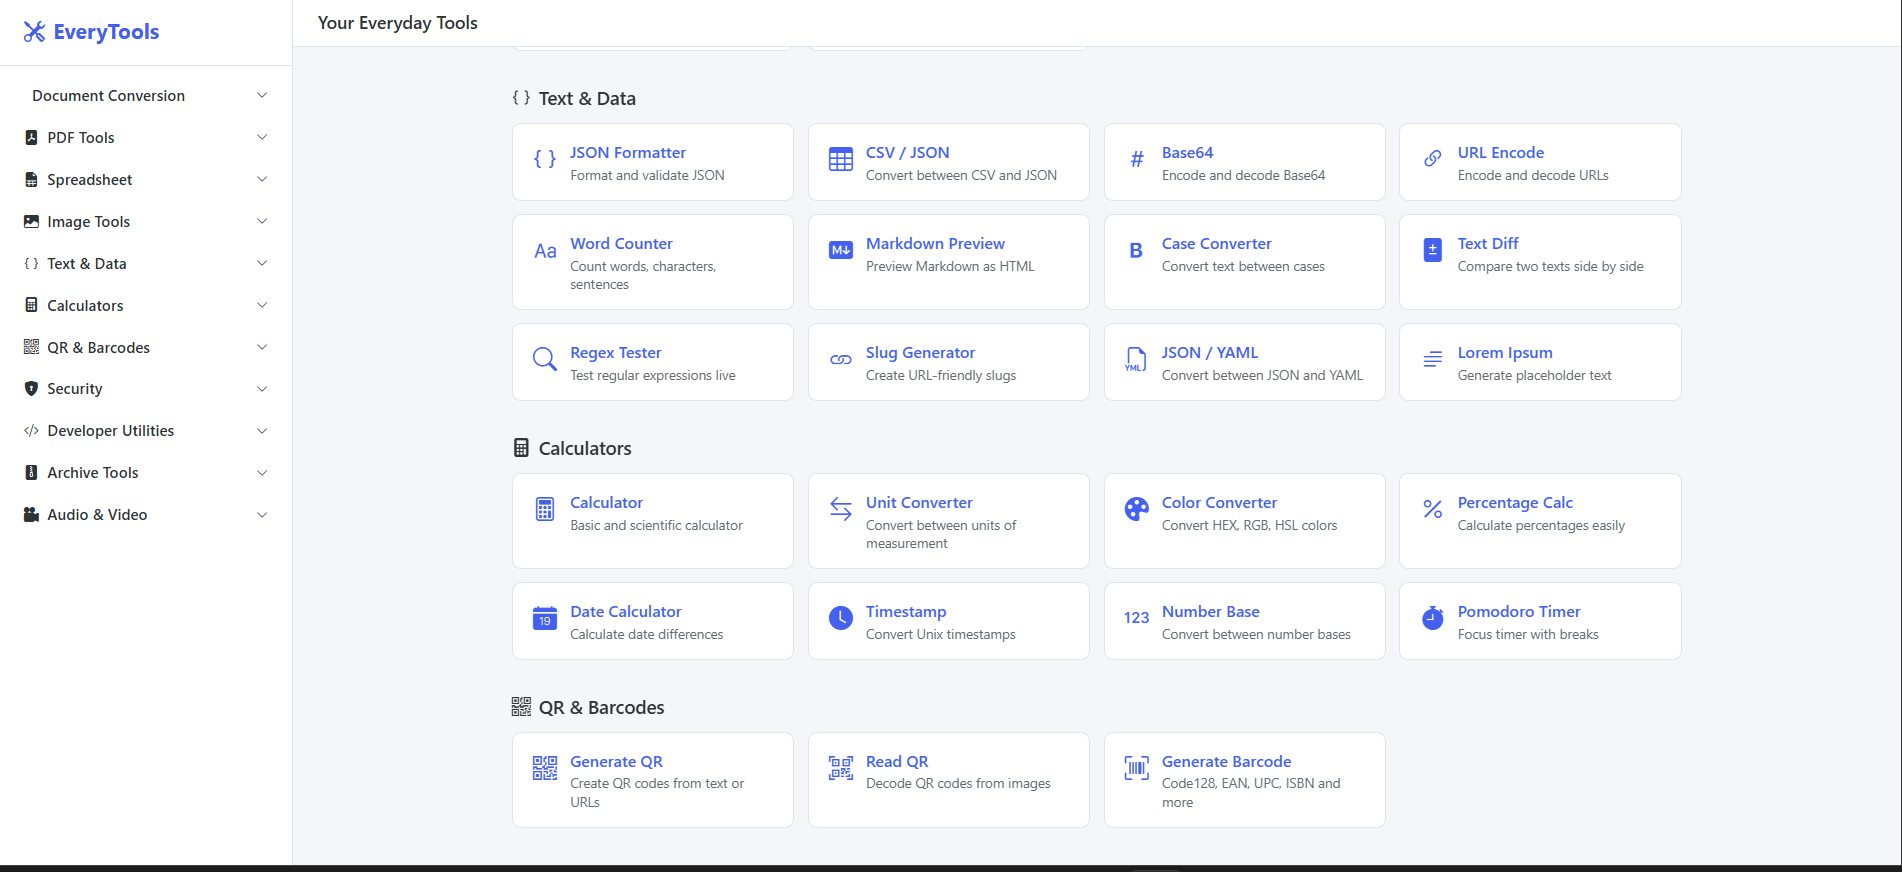Viewport: 1902px width, 872px height.
Task: Open the Security sidebar menu
Action: click(146, 389)
